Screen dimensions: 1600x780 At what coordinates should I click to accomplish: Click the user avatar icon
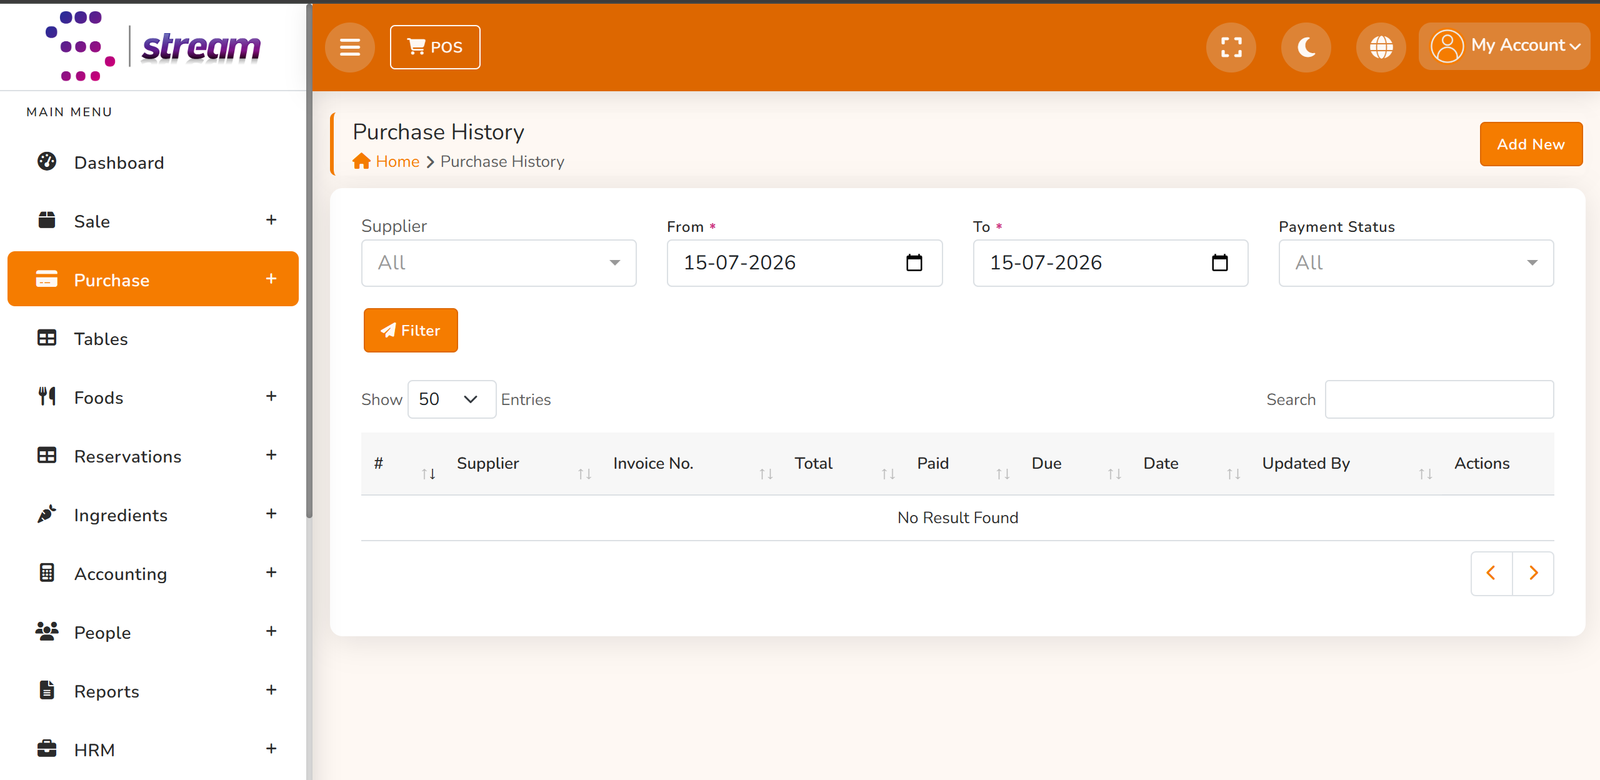point(1447,46)
